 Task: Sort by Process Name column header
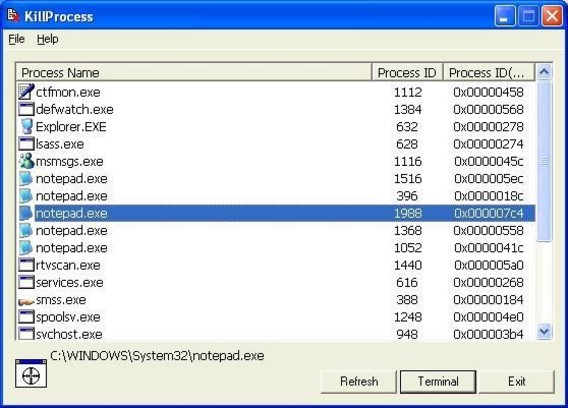pos(194,72)
